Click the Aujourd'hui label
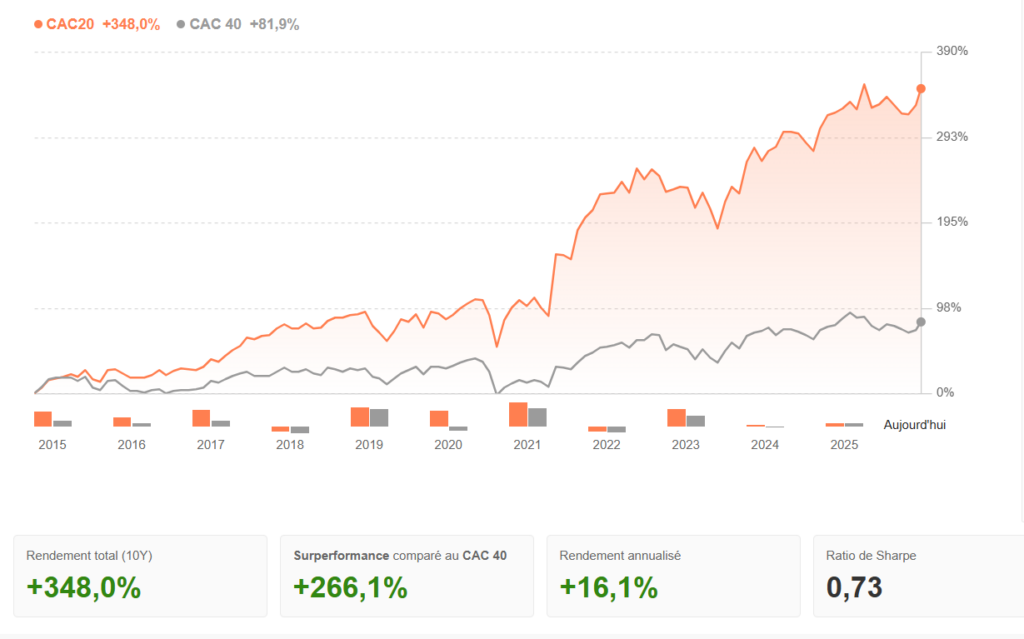Viewport: 1024px width, 639px height. point(914,425)
